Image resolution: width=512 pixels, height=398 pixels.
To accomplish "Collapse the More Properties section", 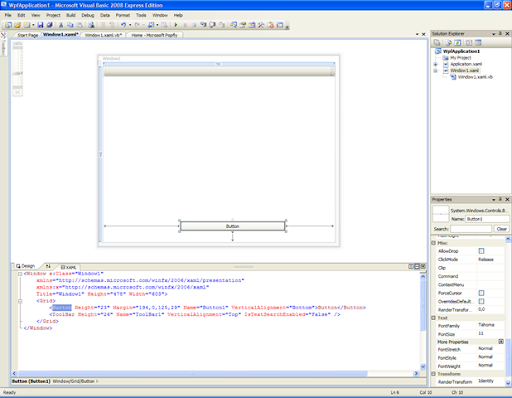I will [x=501, y=342].
